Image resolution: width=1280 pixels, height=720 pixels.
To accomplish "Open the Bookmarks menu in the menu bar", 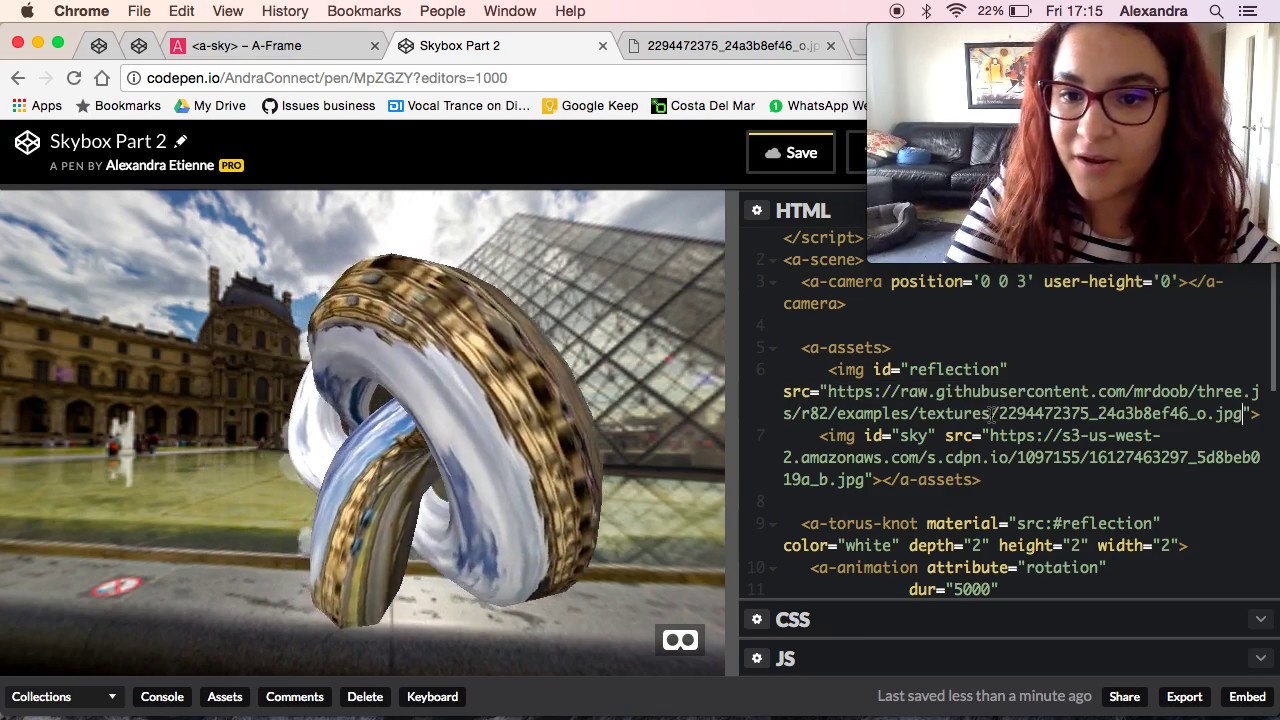I will tap(364, 11).
